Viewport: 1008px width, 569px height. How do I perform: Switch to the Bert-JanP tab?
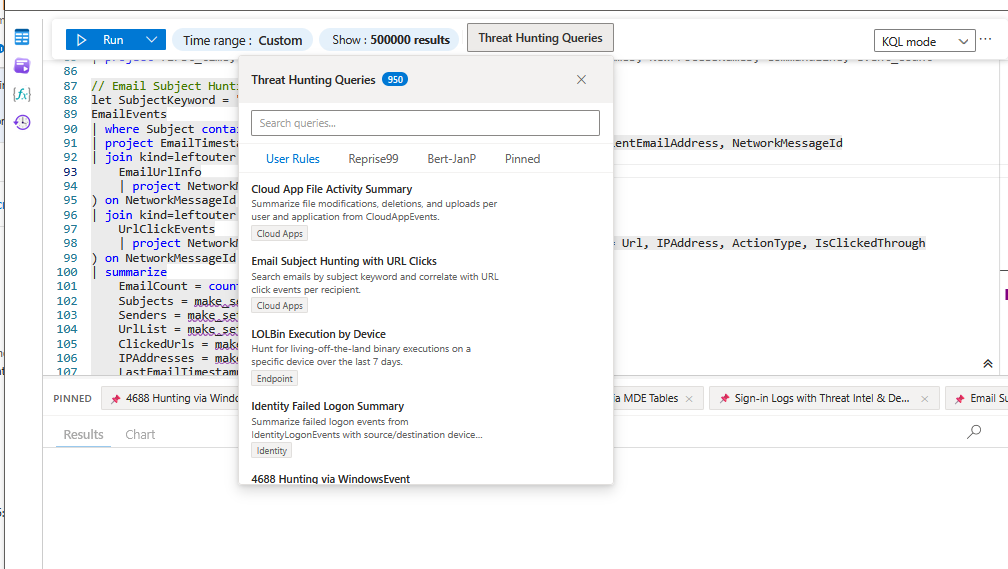(451, 159)
